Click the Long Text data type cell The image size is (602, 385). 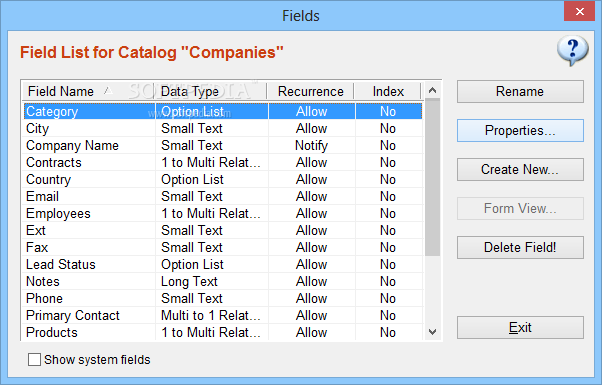click(212, 281)
